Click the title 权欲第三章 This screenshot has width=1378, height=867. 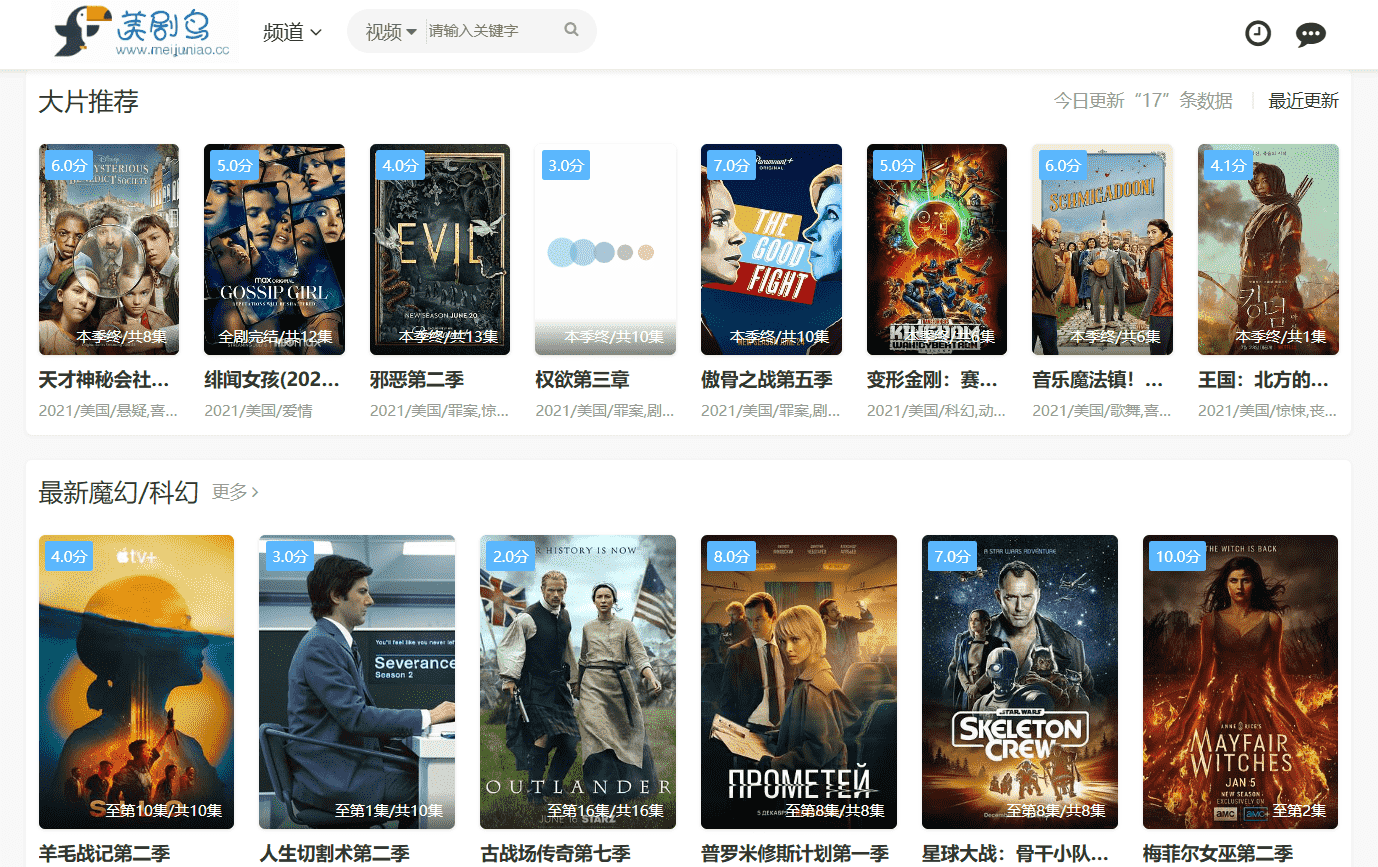(582, 380)
